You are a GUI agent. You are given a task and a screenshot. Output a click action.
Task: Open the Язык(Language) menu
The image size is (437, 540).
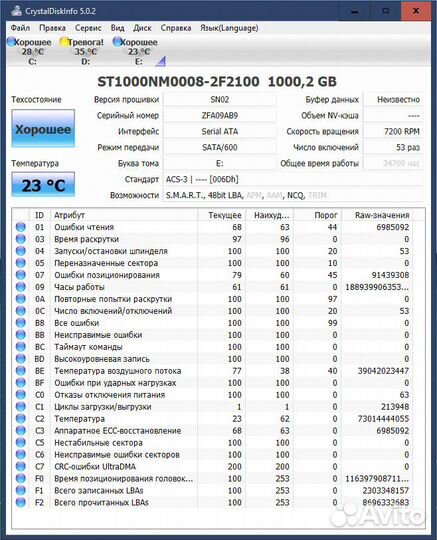click(229, 28)
